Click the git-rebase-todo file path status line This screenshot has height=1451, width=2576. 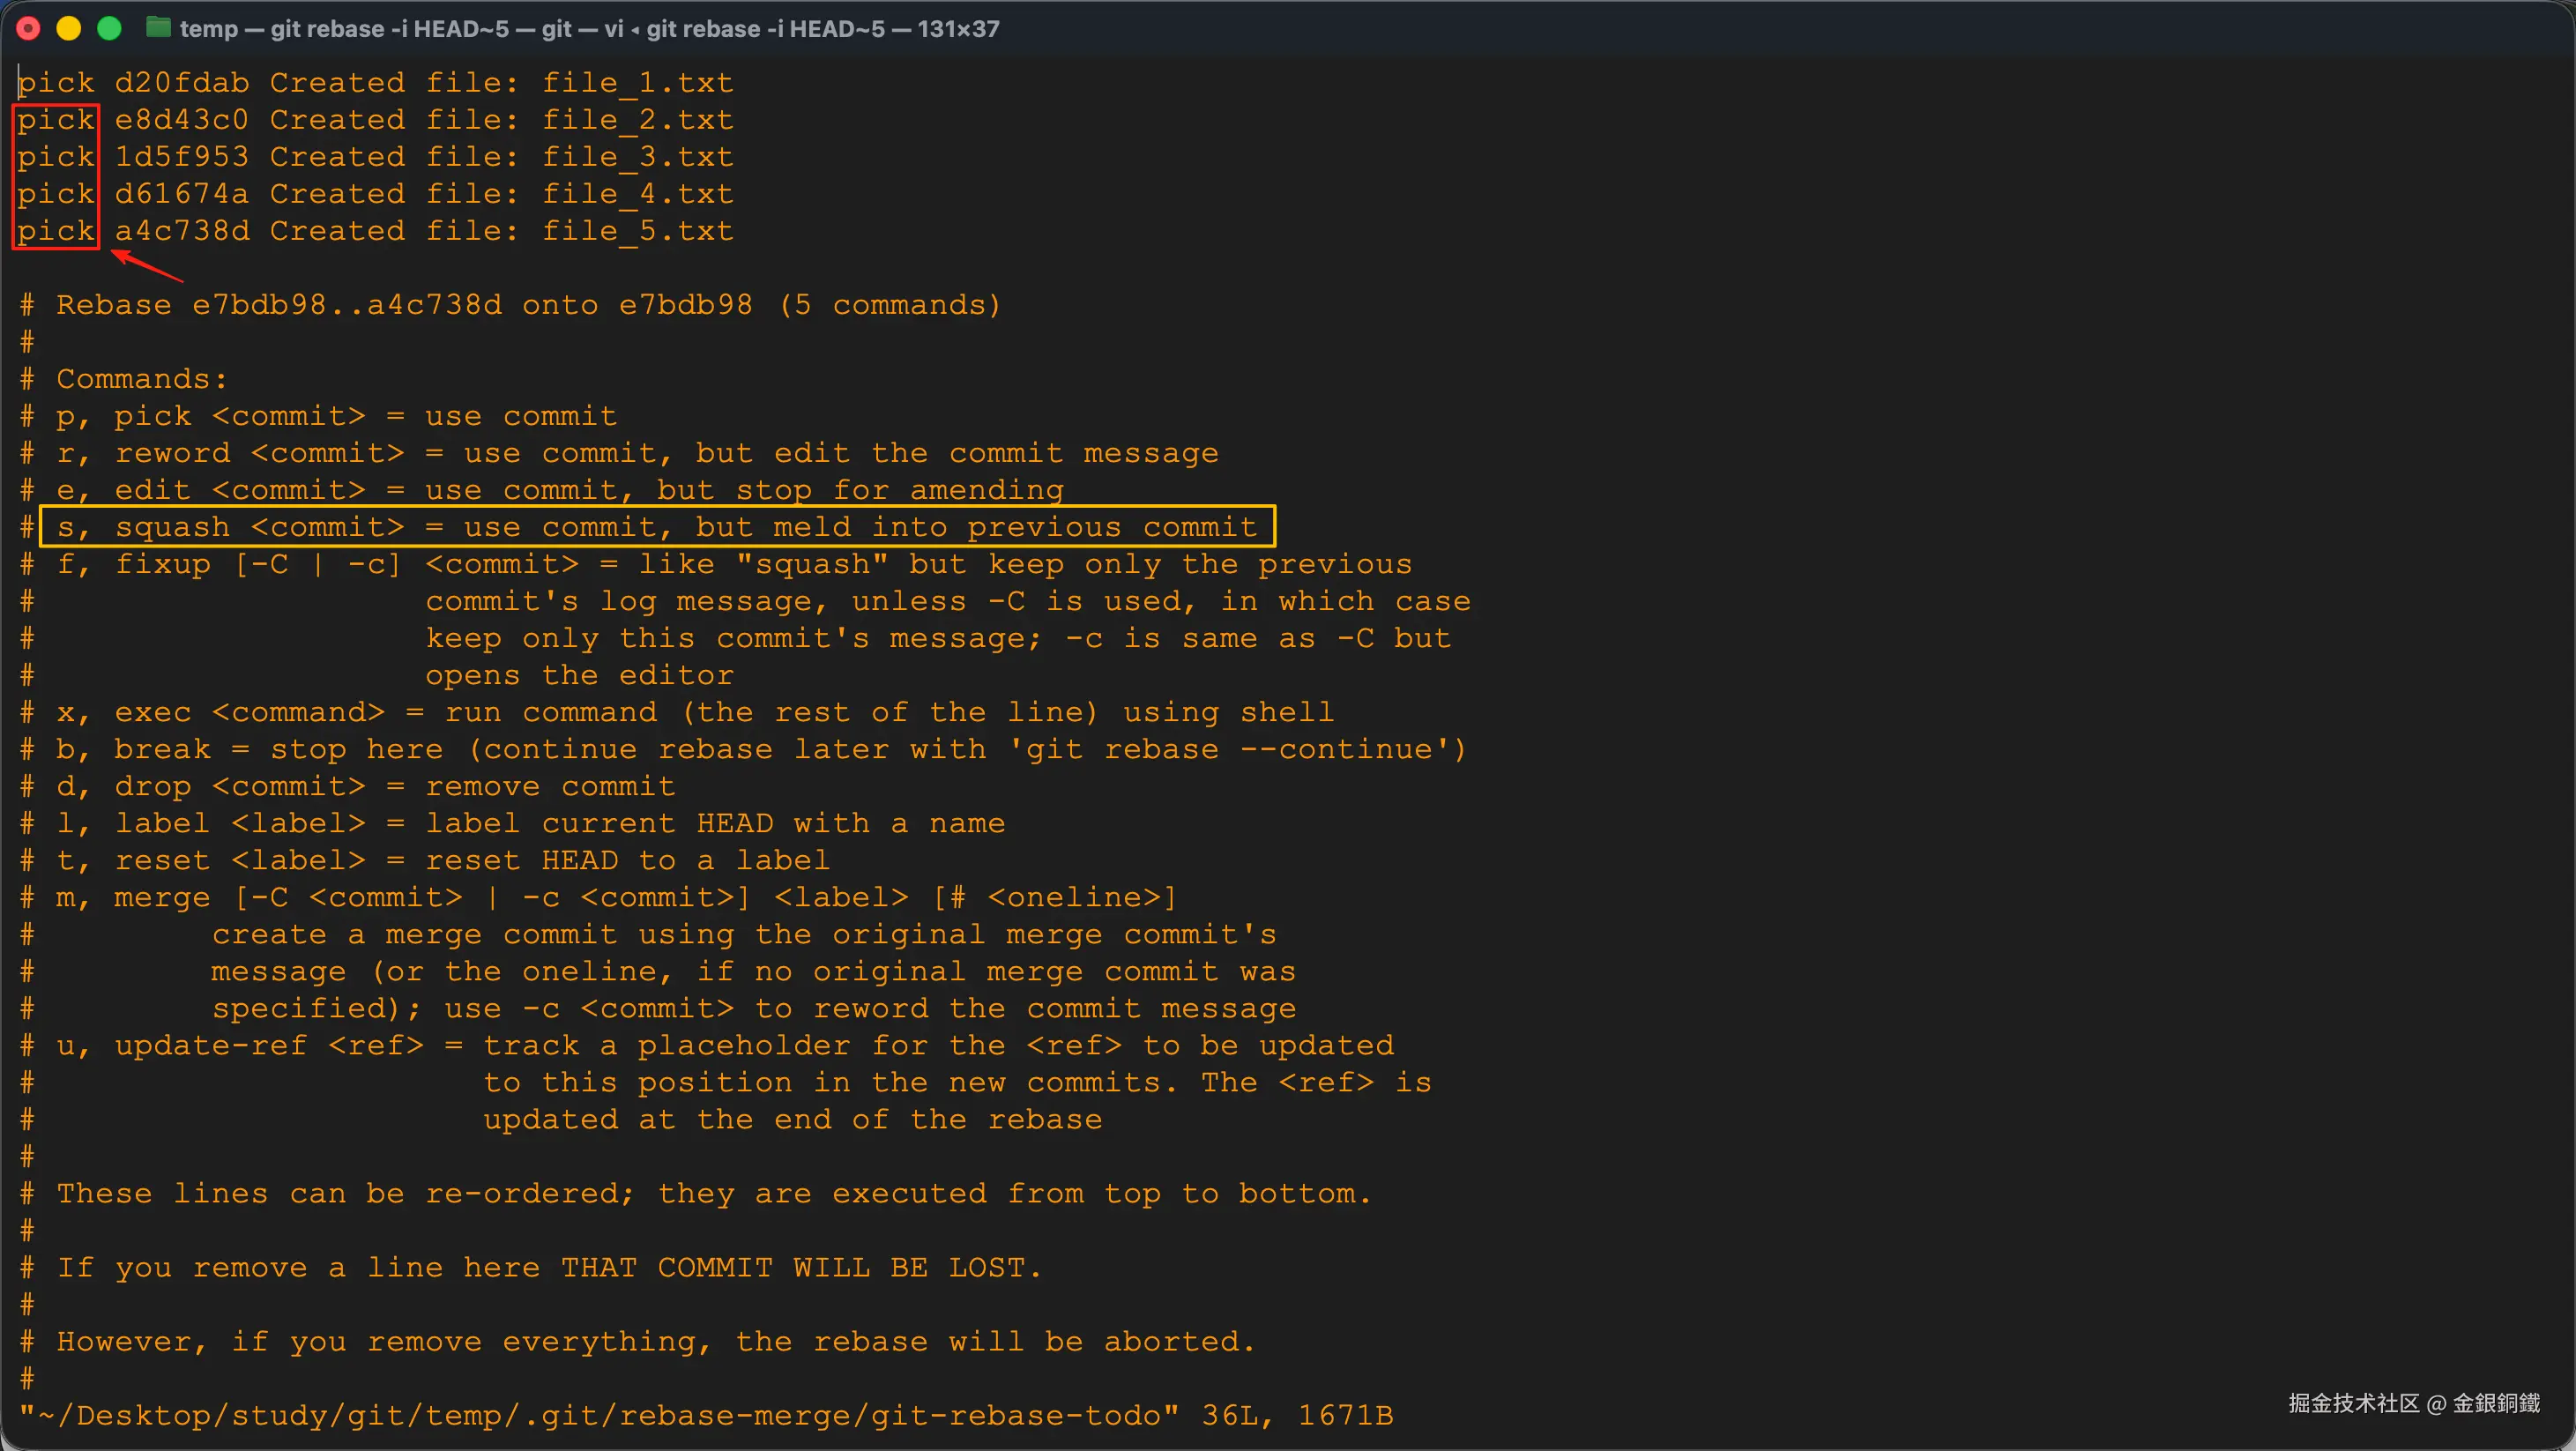706,1416
